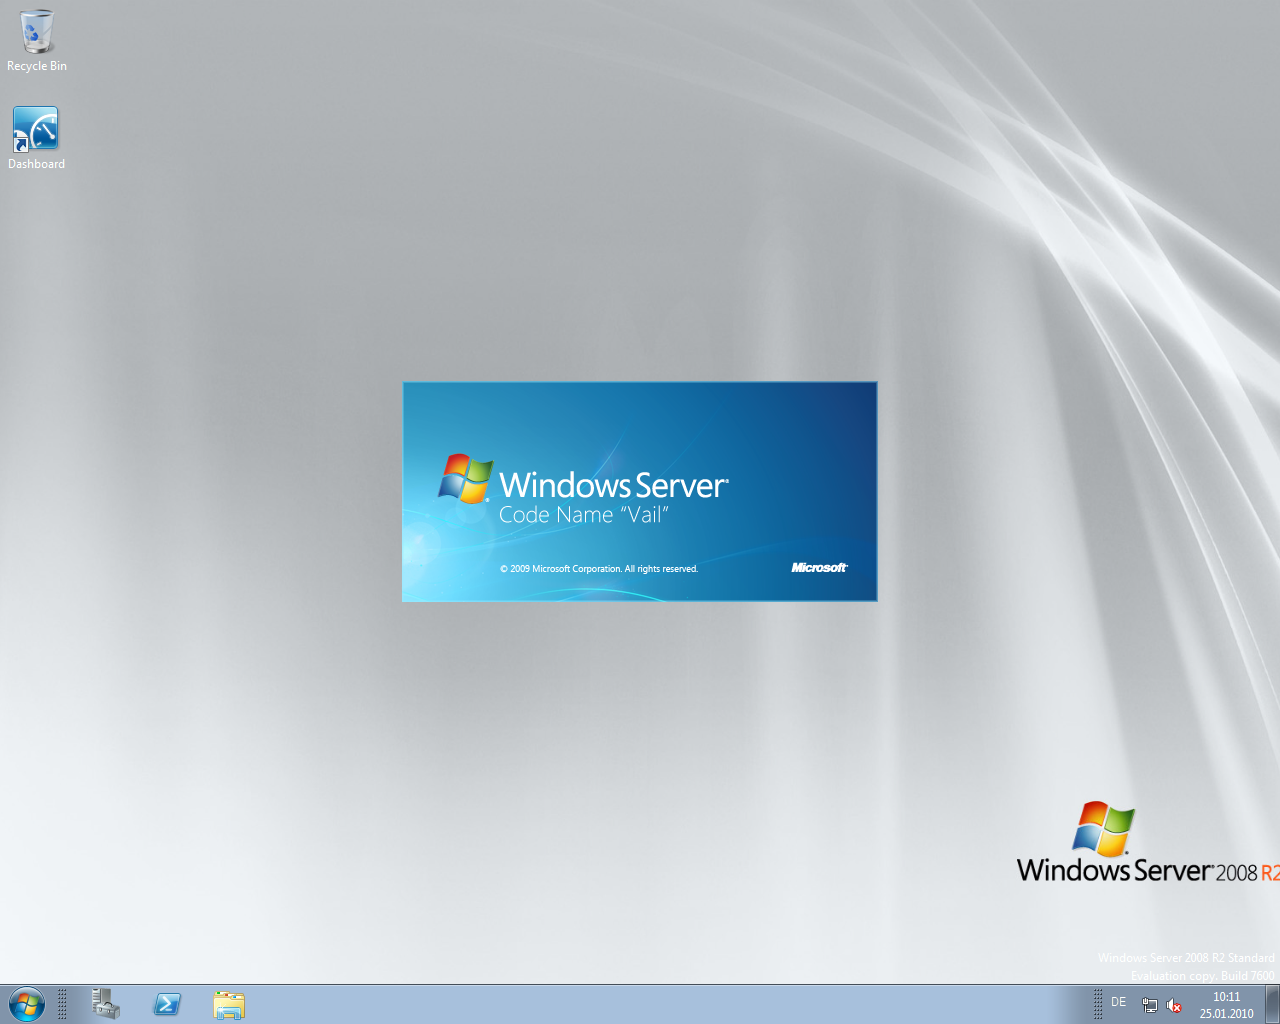Screen dimensions: 1280x1024
Task: Open Server Manager from the taskbar
Action: tap(106, 1004)
